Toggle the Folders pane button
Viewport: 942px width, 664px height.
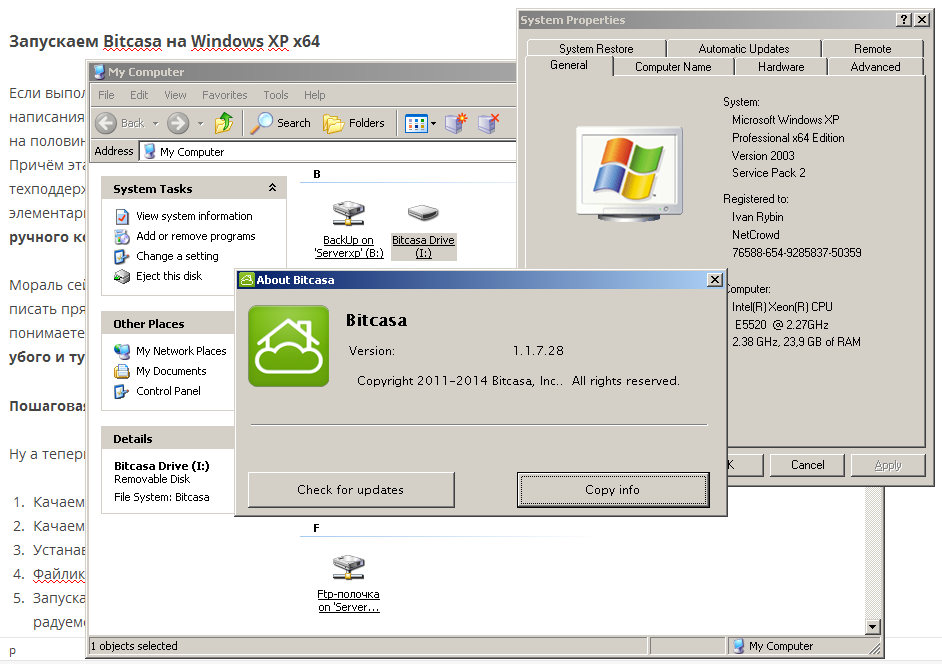354,123
